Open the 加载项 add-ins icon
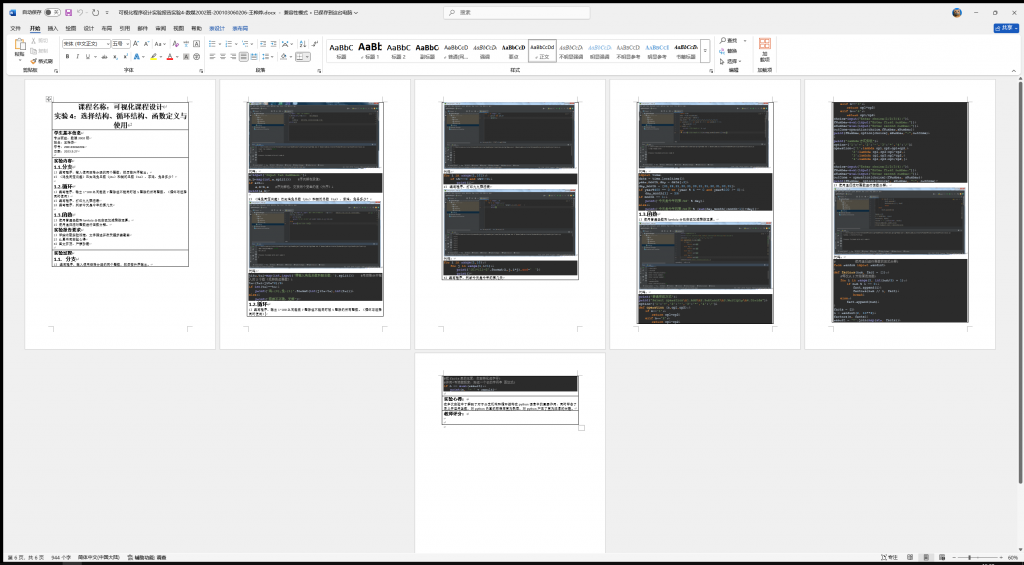This screenshot has height=565, width=1024. coord(764,49)
